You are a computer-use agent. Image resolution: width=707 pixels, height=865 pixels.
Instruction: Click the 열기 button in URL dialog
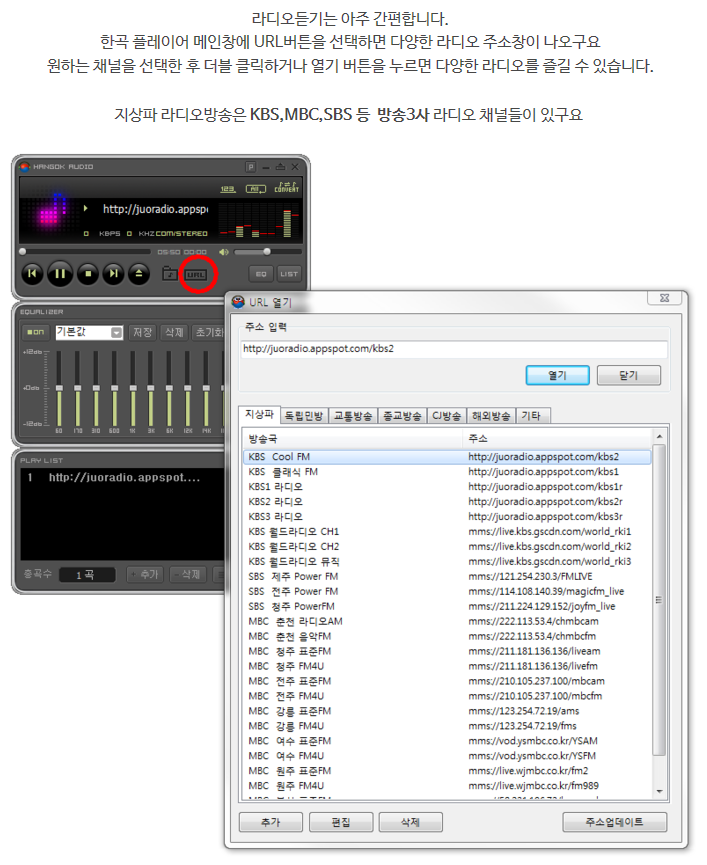[558, 375]
